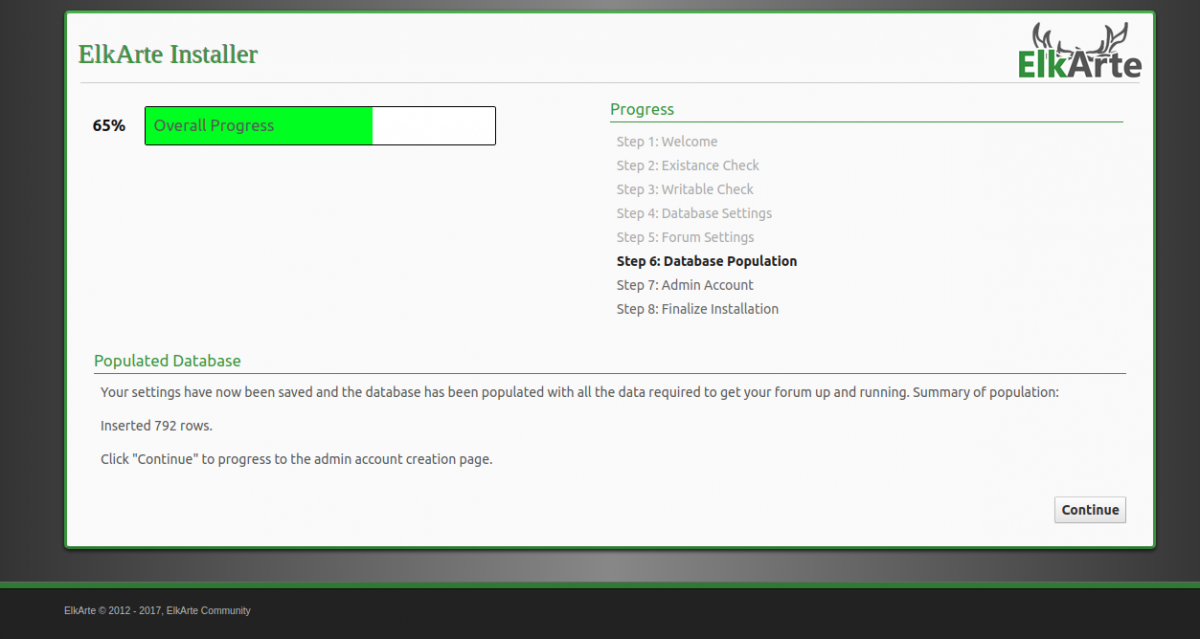Click the 'Inserted 792 rows.' text
The width and height of the screenshot is (1200, 639).
point(157,426)
